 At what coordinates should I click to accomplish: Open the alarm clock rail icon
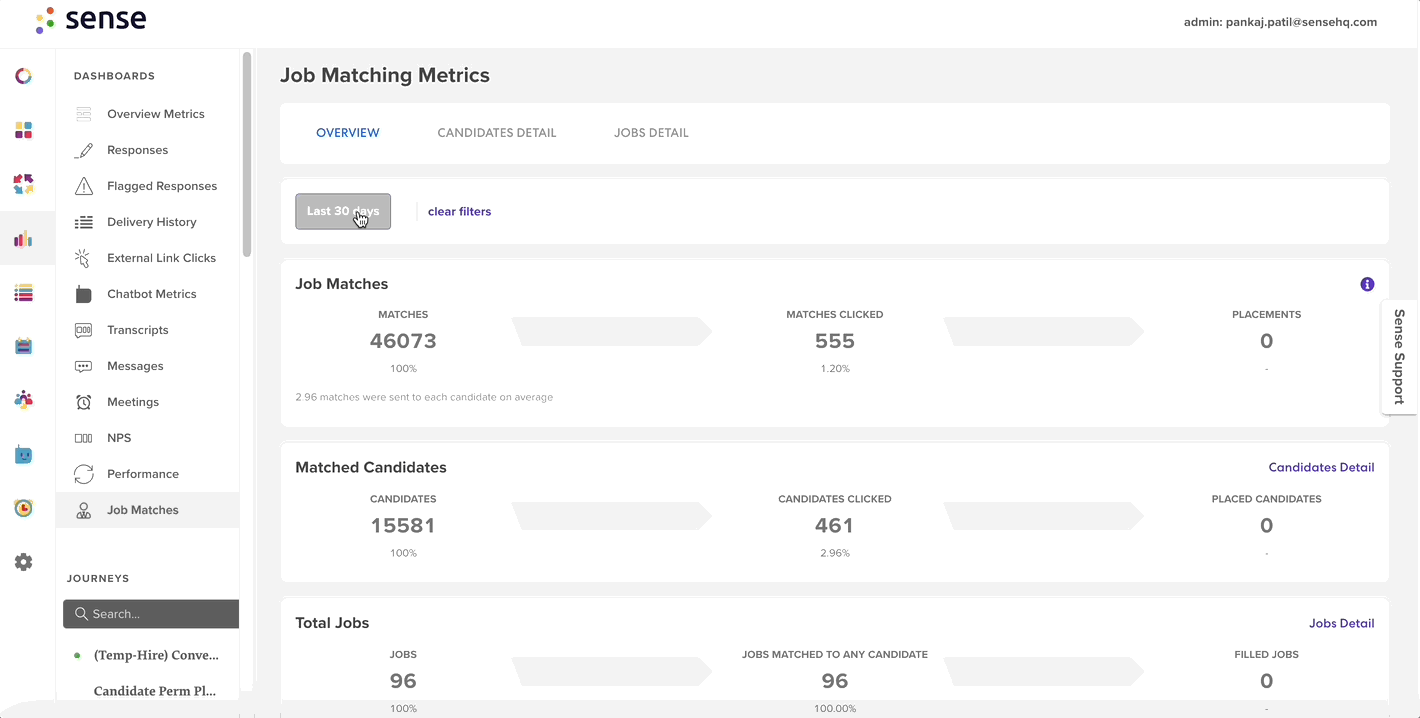click(24, 508)
